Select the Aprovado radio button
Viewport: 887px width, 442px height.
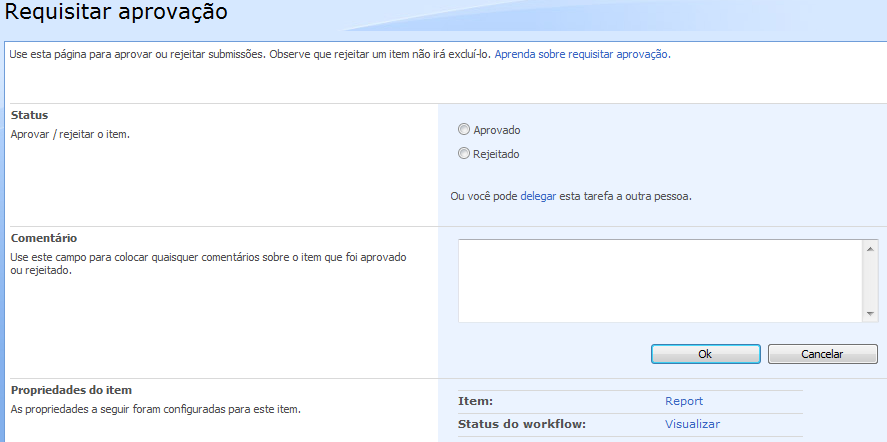click(463, 130)
